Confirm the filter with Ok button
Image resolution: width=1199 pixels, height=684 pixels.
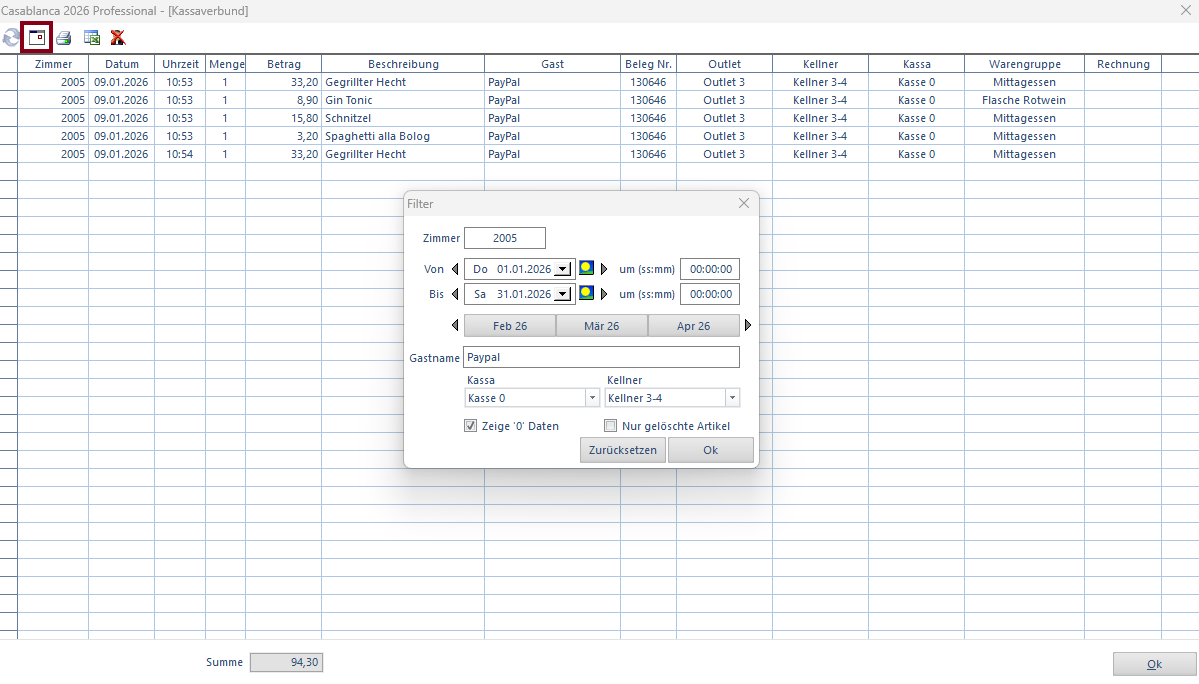pyautogui.click(x=710, y=450)
